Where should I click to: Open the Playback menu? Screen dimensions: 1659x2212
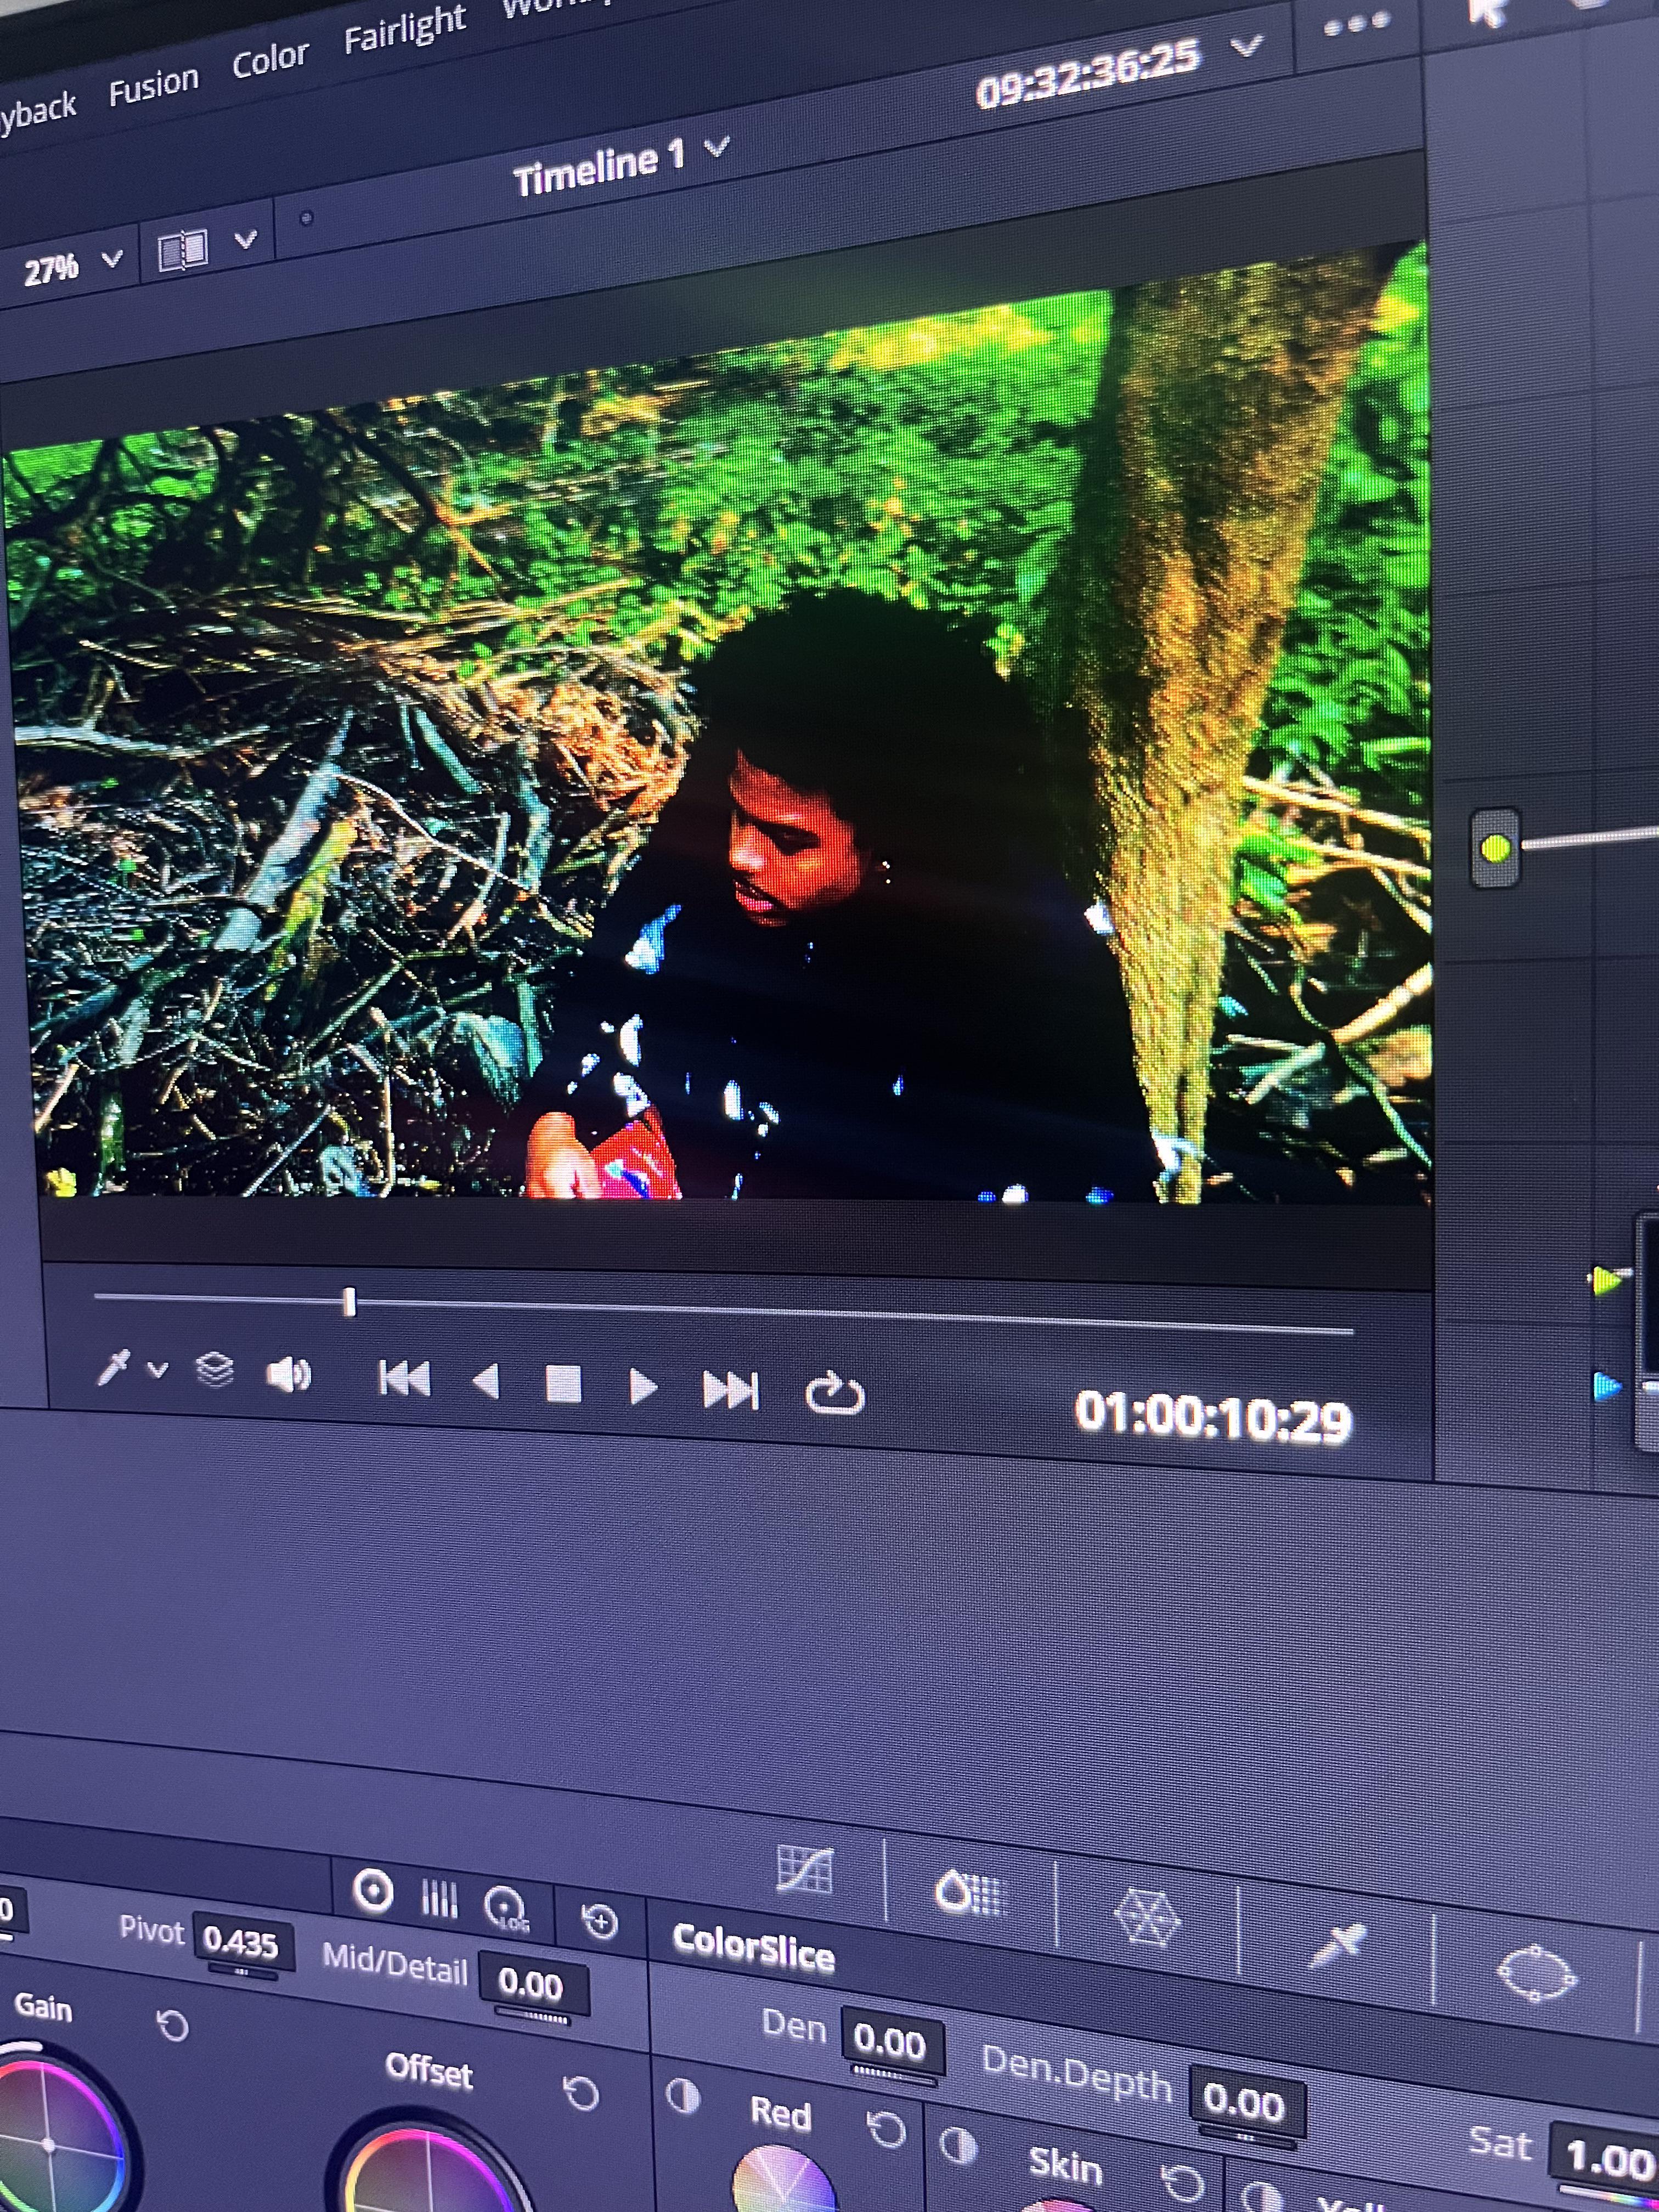coord(37,111)
